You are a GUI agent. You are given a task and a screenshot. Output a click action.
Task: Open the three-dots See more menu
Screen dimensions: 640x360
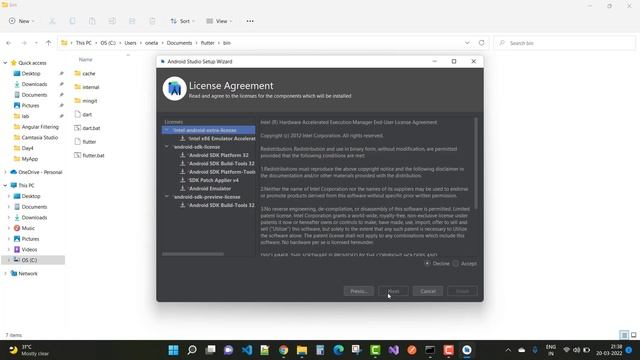[250, 21]
